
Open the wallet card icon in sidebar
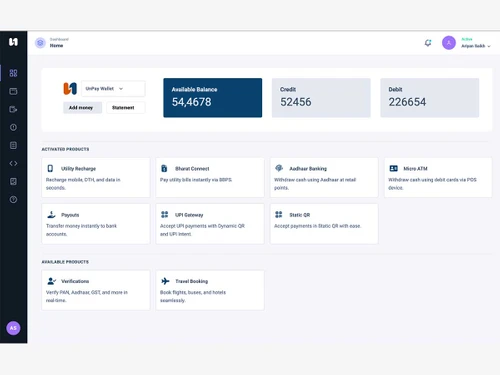coord(13,91)
